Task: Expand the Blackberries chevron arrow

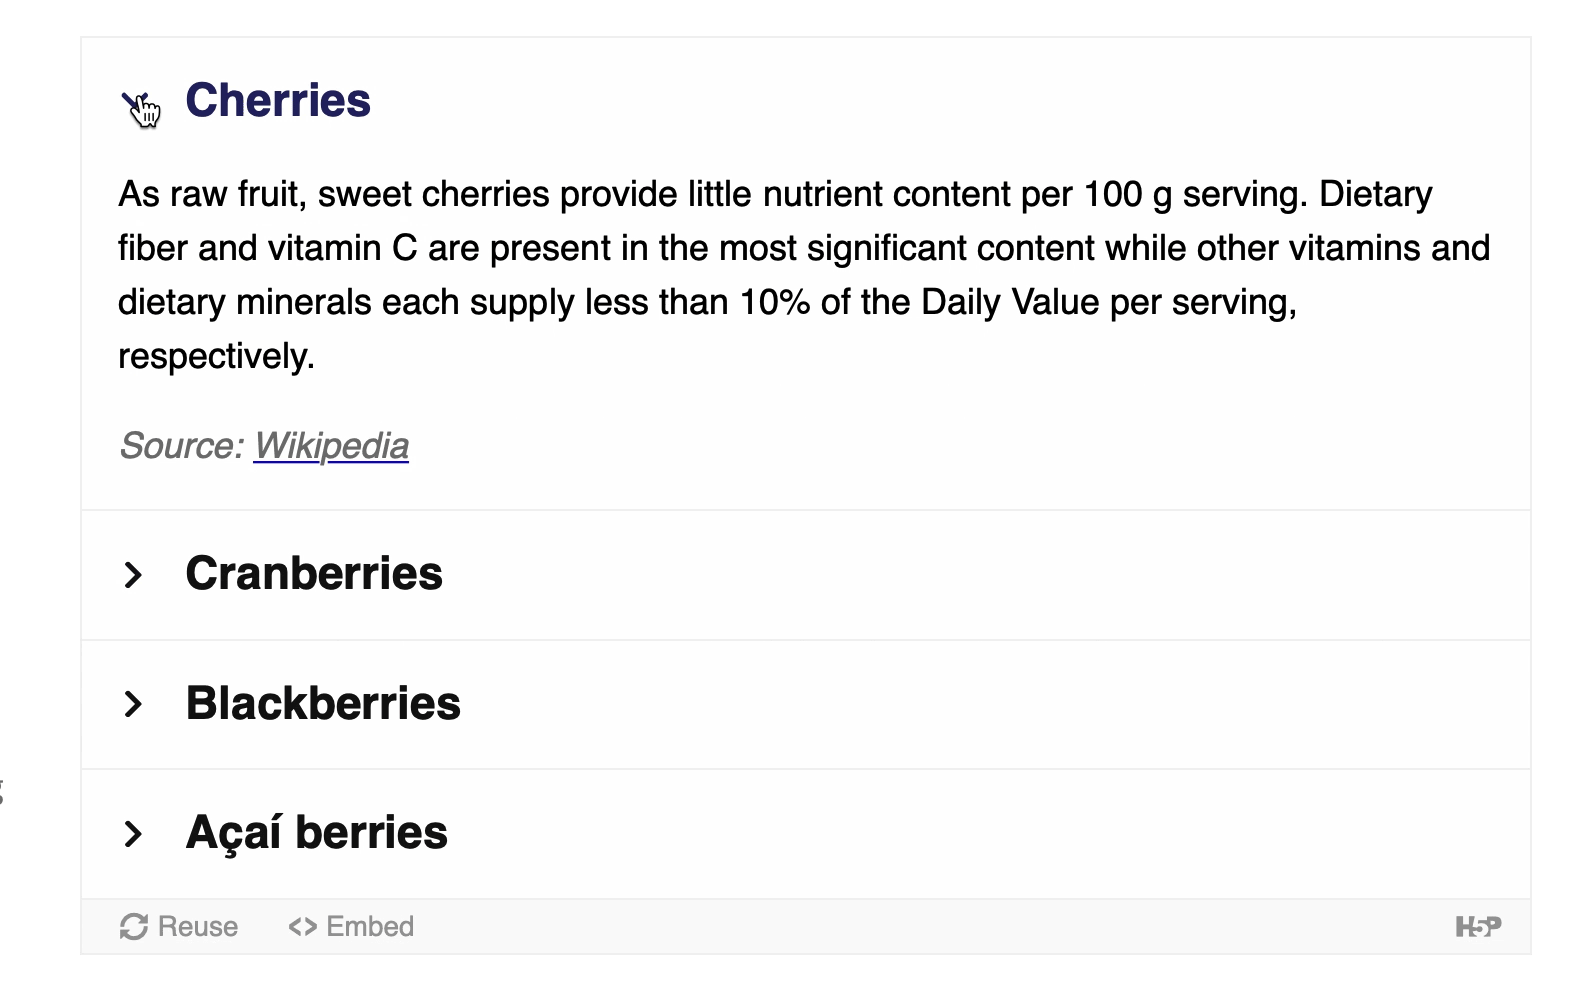Action: click(133, 704)
